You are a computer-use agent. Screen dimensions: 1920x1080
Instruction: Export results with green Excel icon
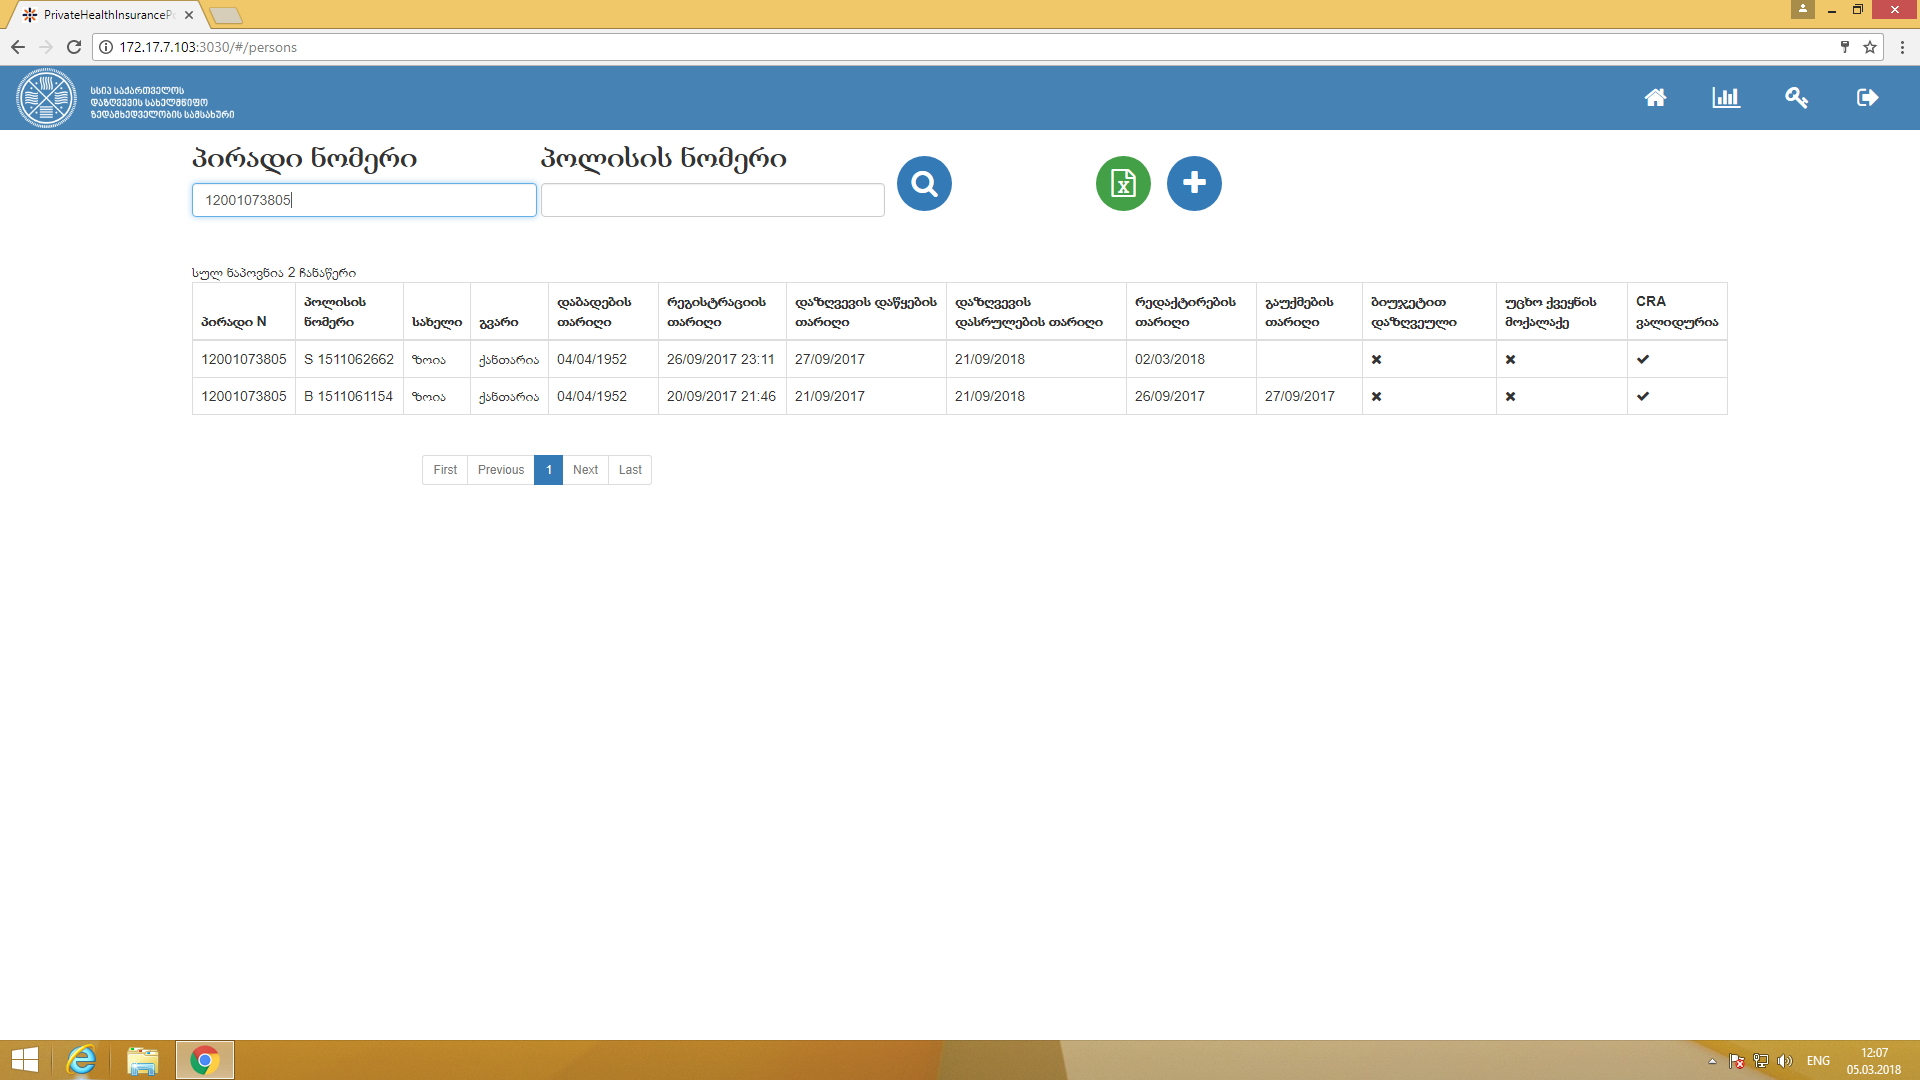coord(1123,184)
